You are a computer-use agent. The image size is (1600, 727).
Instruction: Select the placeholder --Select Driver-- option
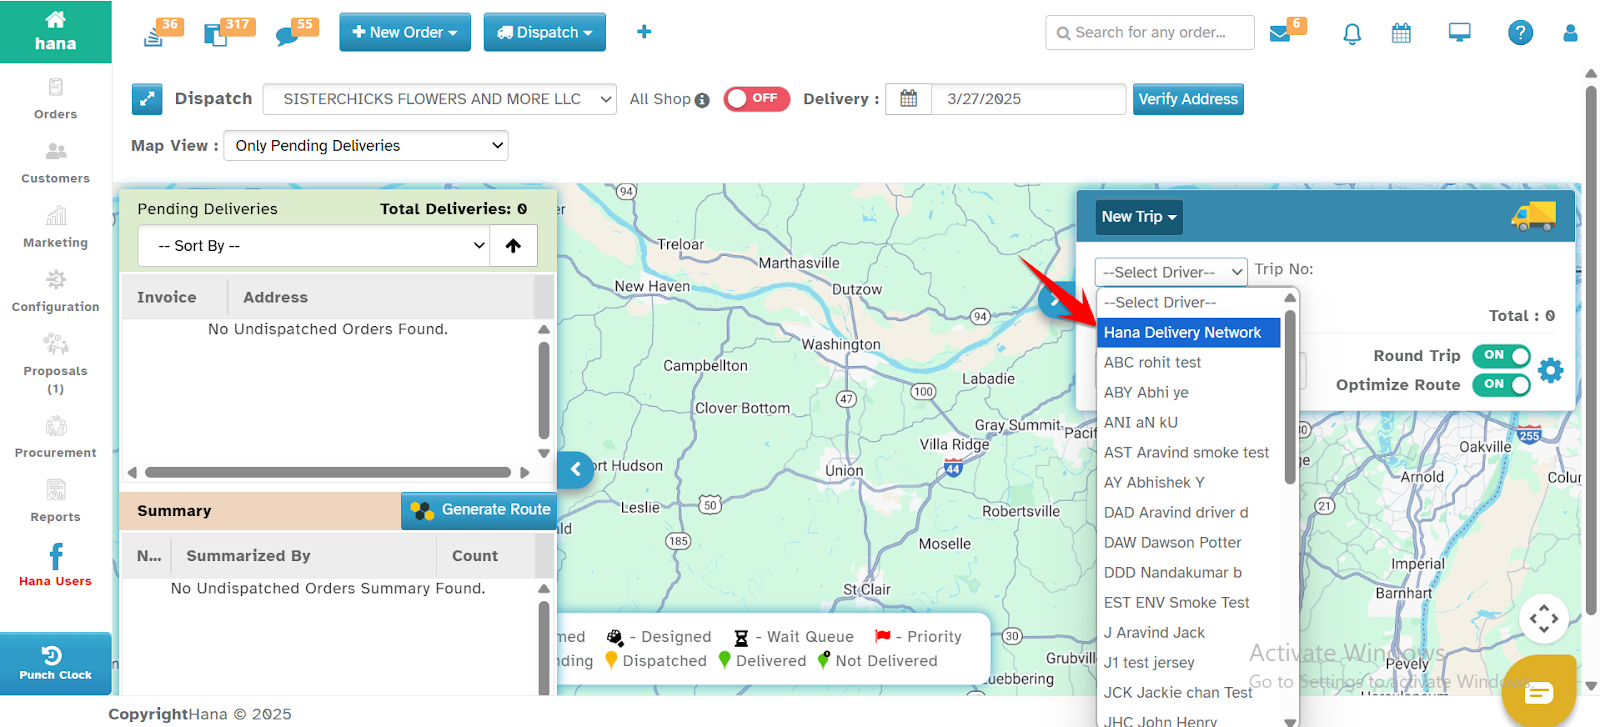point(1188,303)
